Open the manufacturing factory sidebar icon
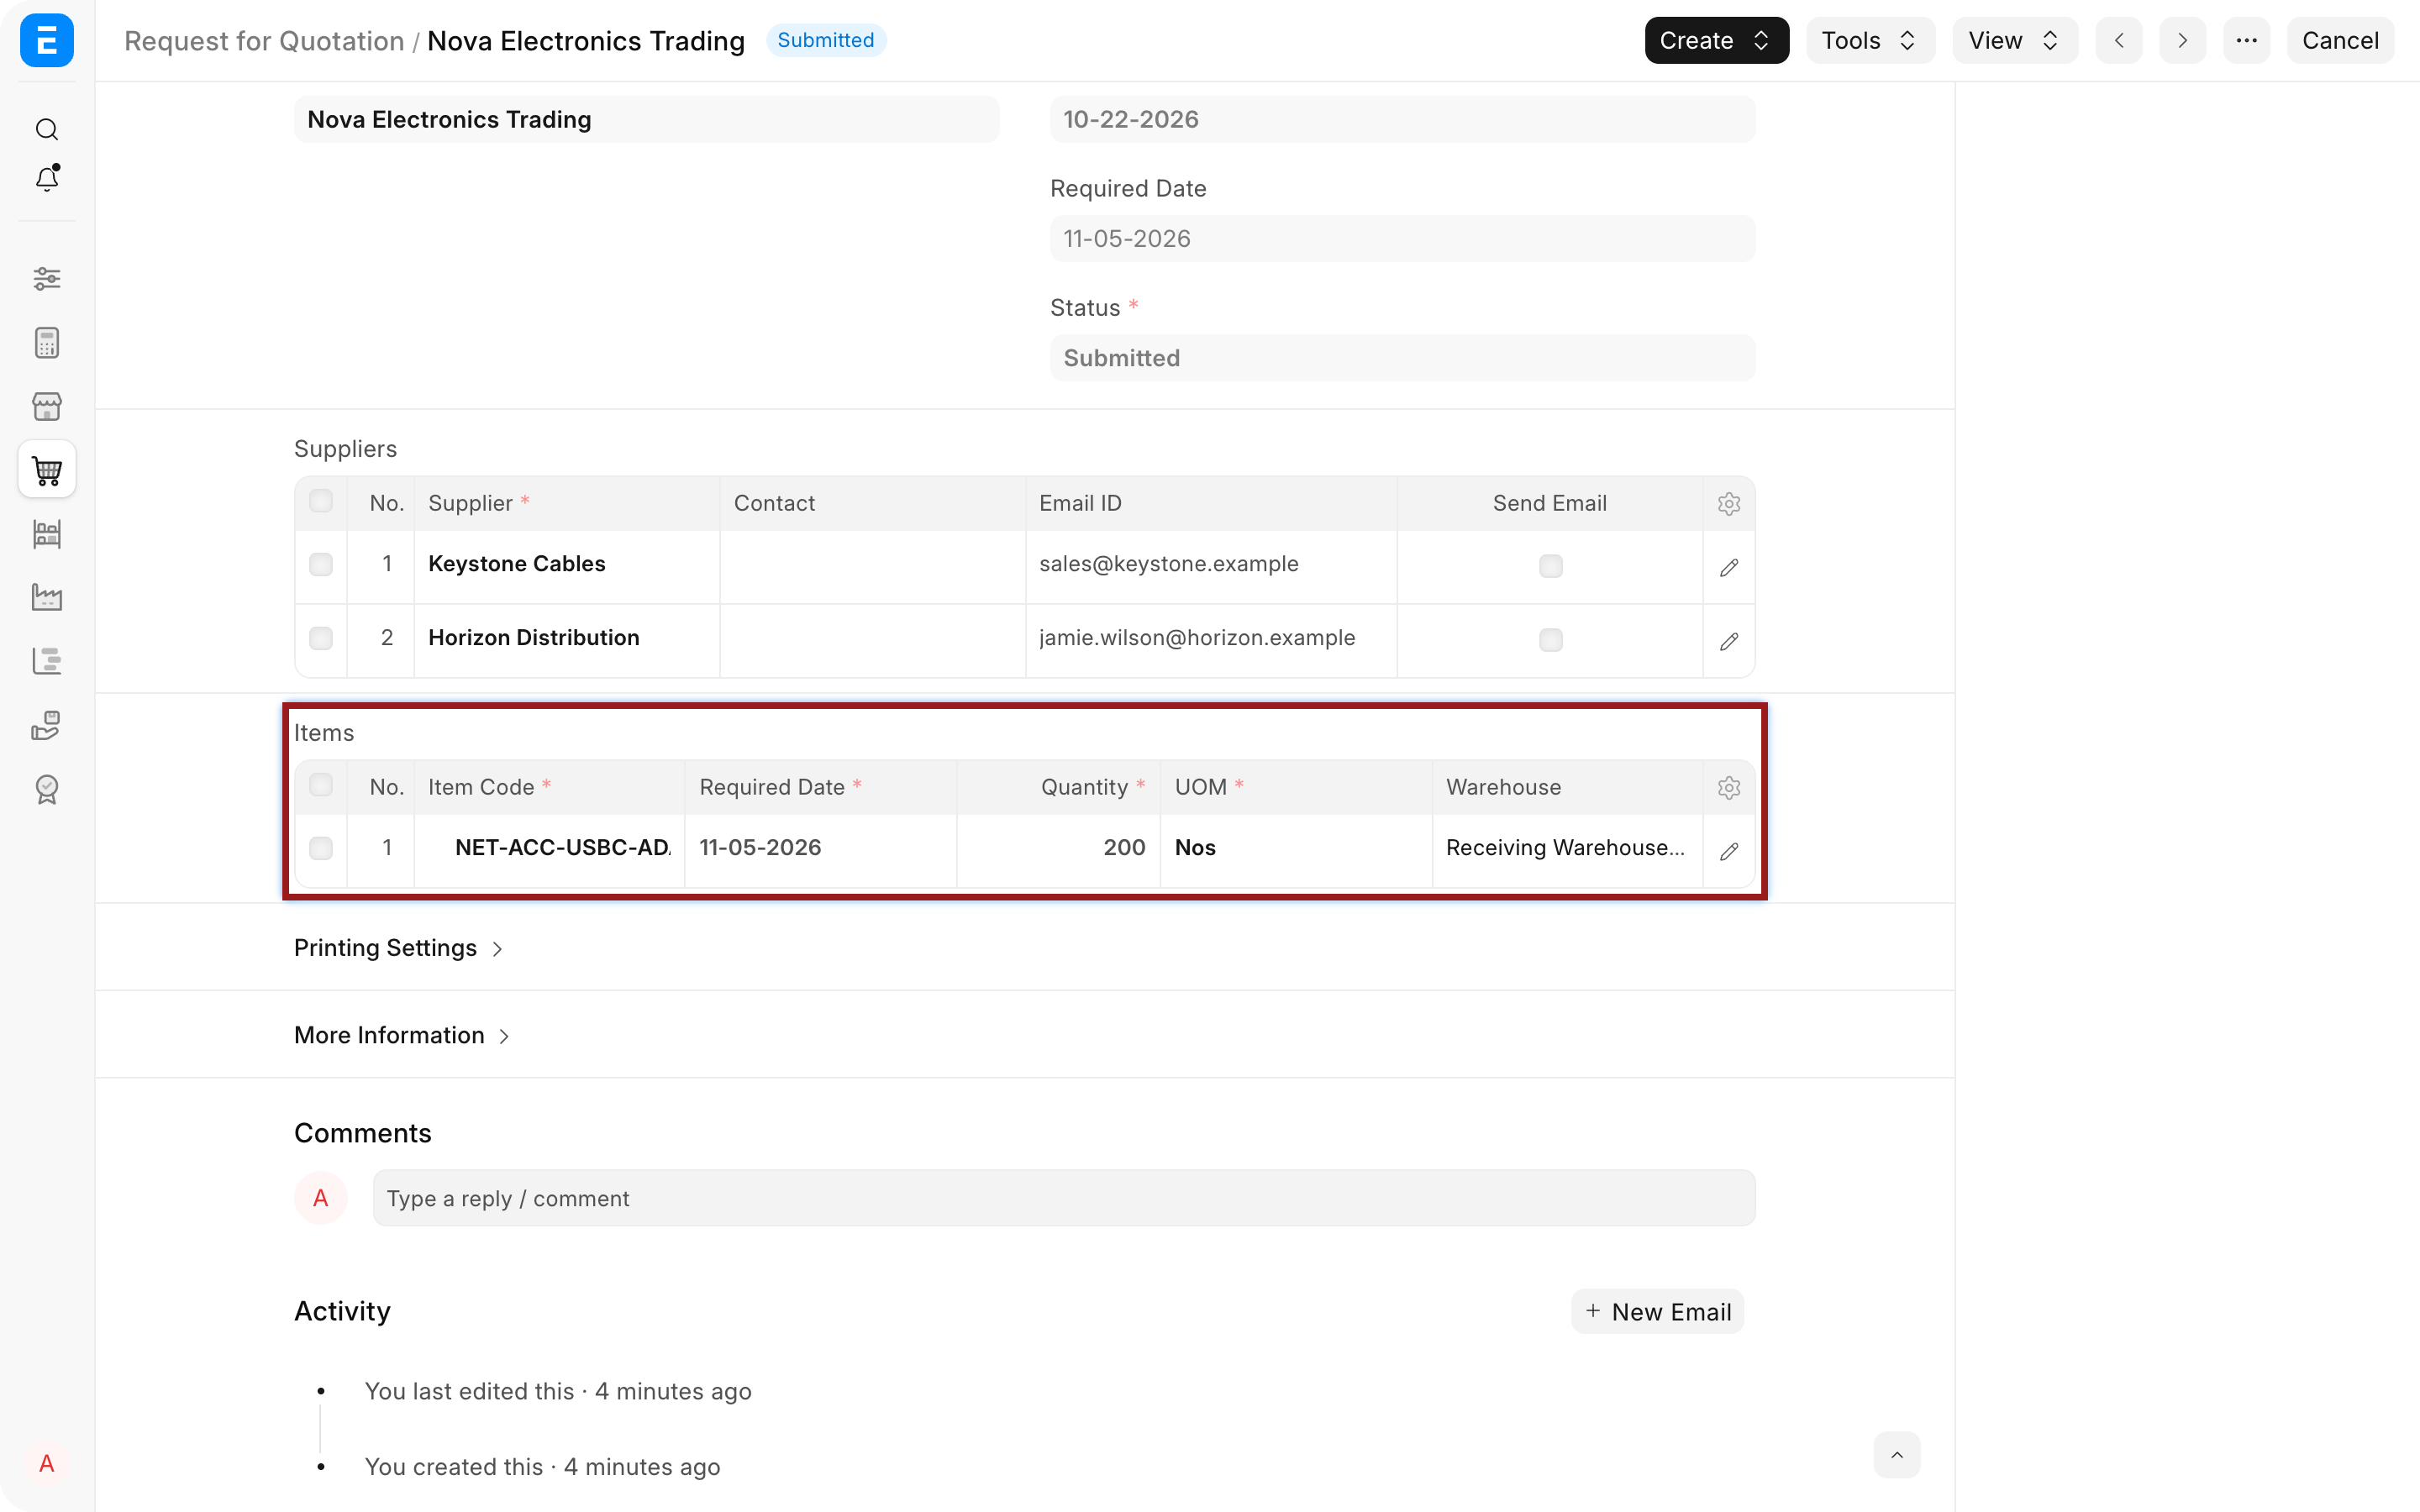The height and width of the screenshot is (1512, 2420). [46, 597]
